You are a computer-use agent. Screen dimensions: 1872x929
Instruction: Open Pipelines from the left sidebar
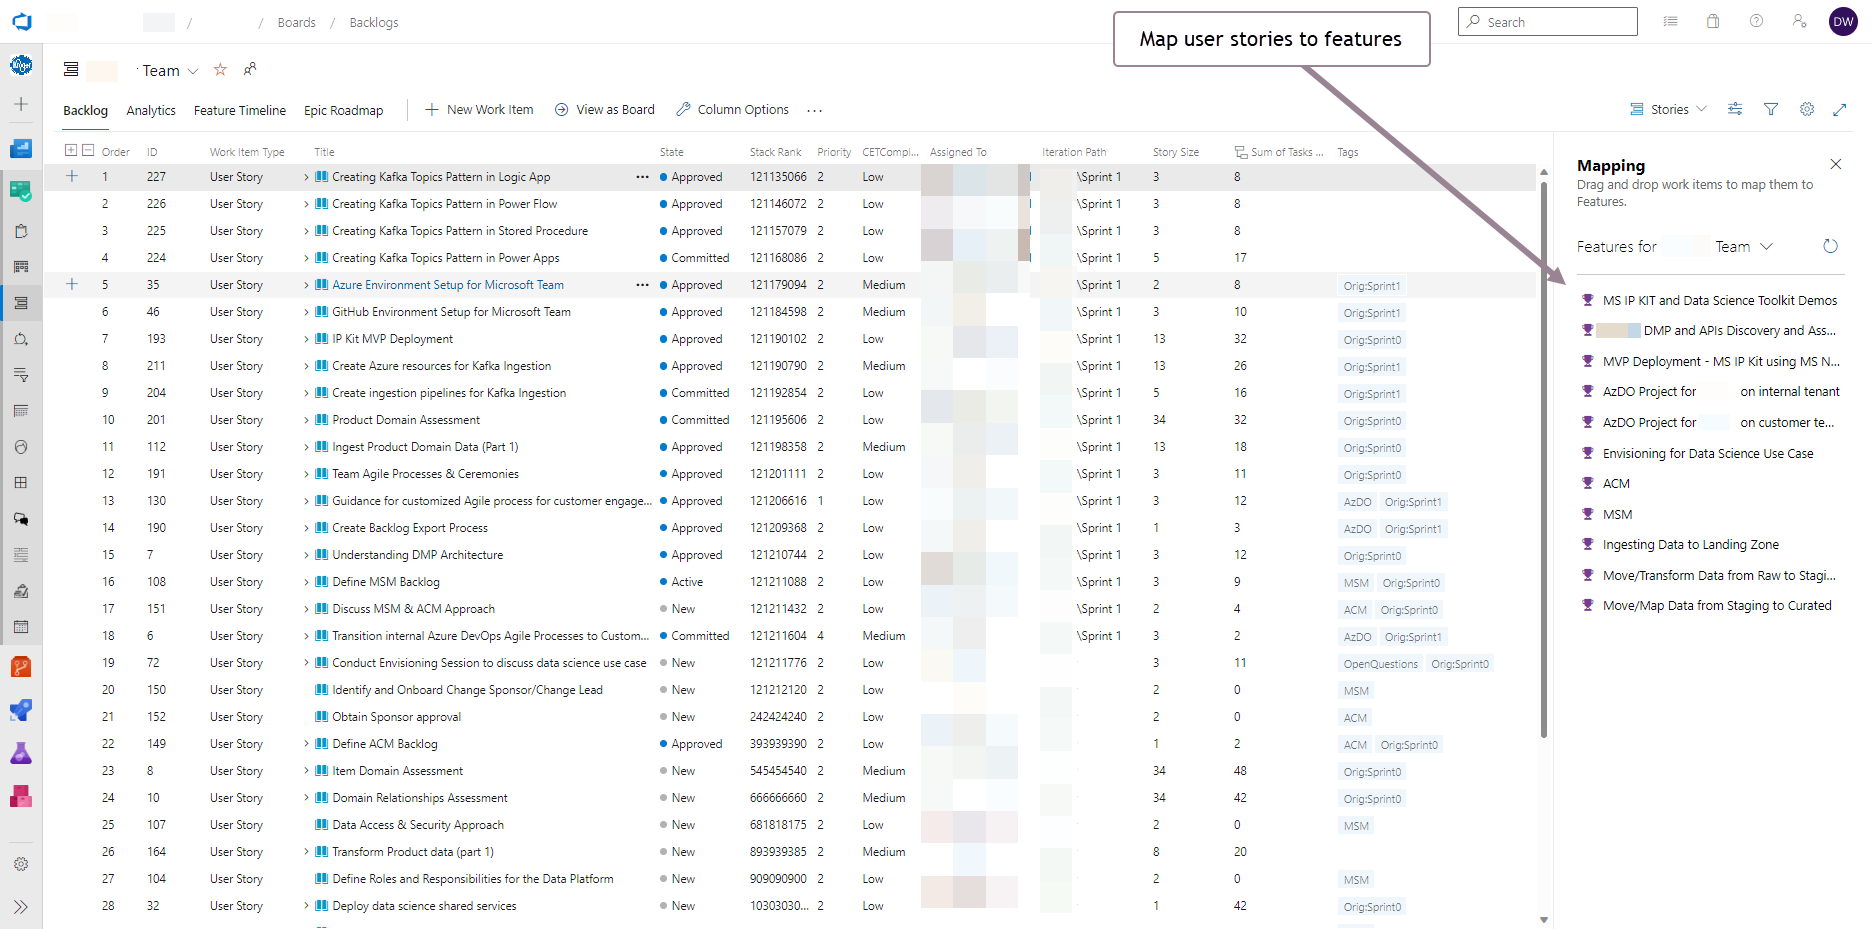(x=21, y=710)
